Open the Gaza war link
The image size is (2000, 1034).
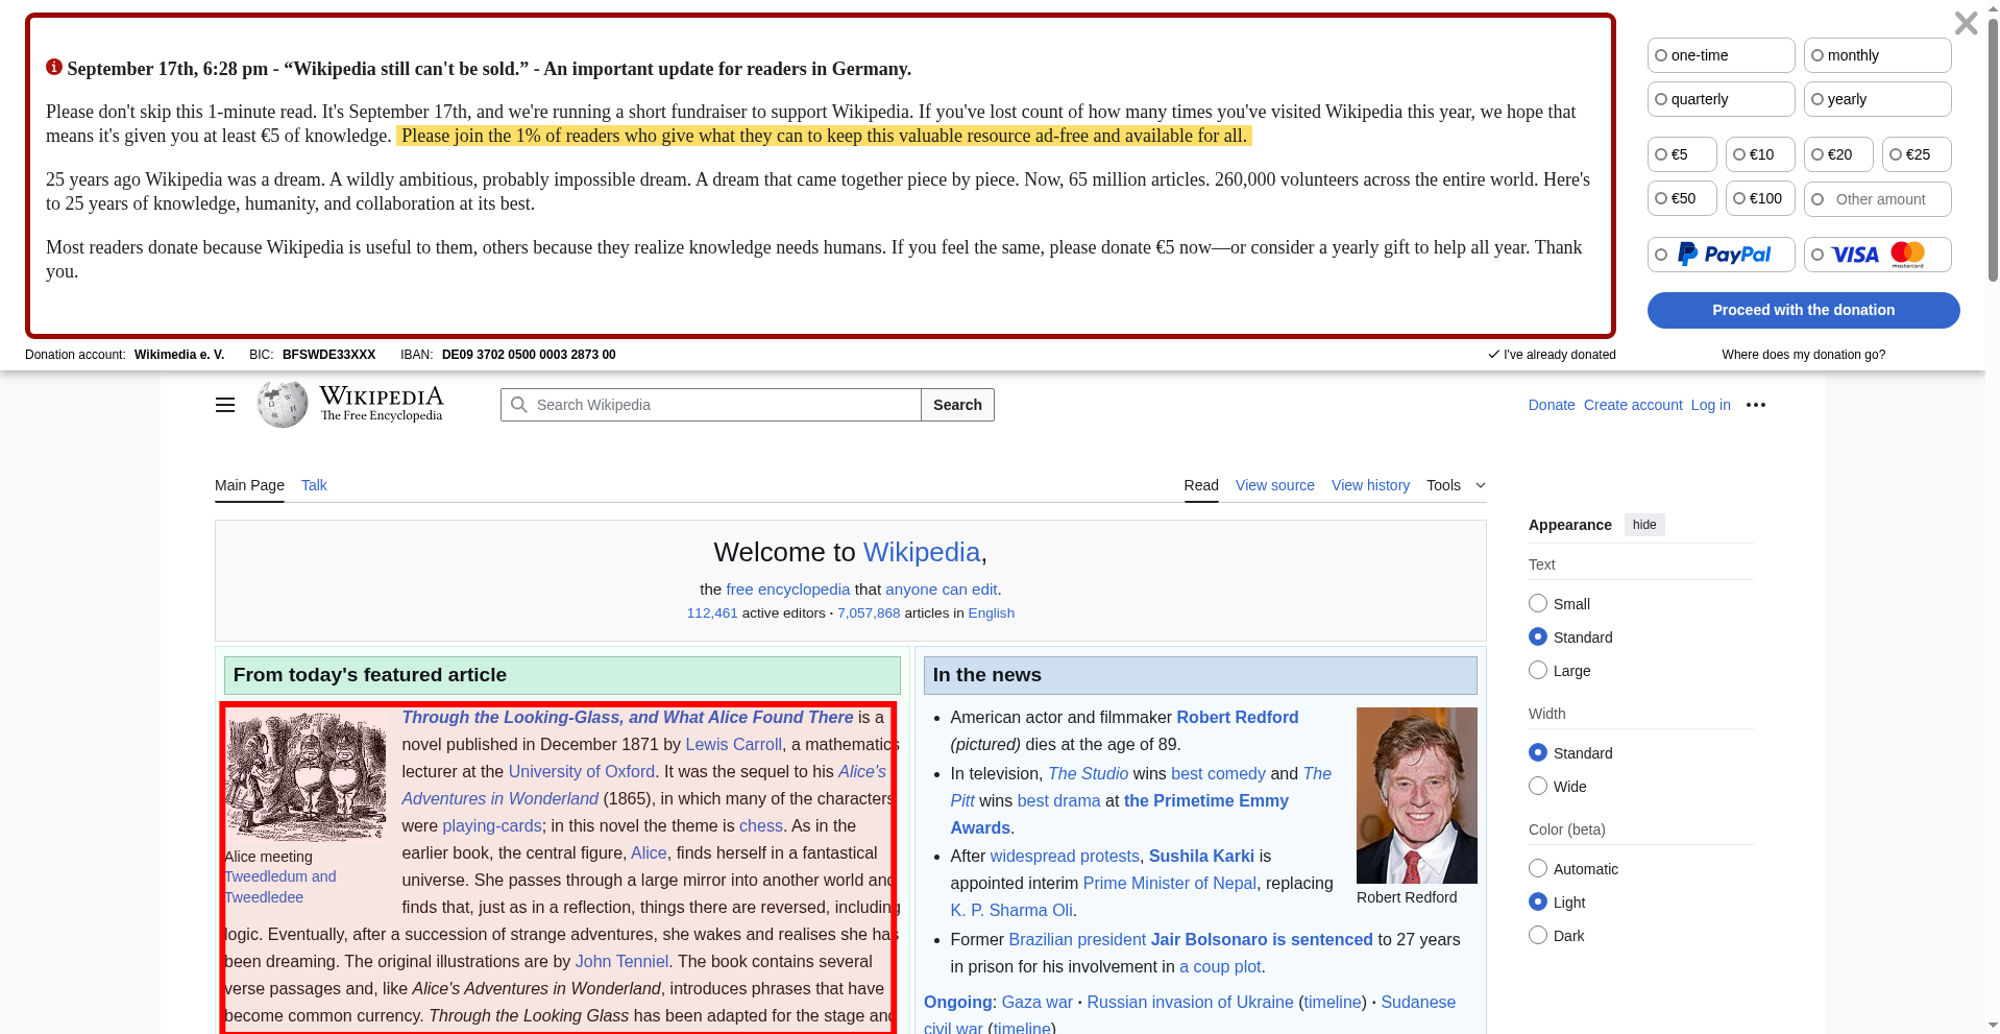pyautogui.click(x=1037, y=1002)
